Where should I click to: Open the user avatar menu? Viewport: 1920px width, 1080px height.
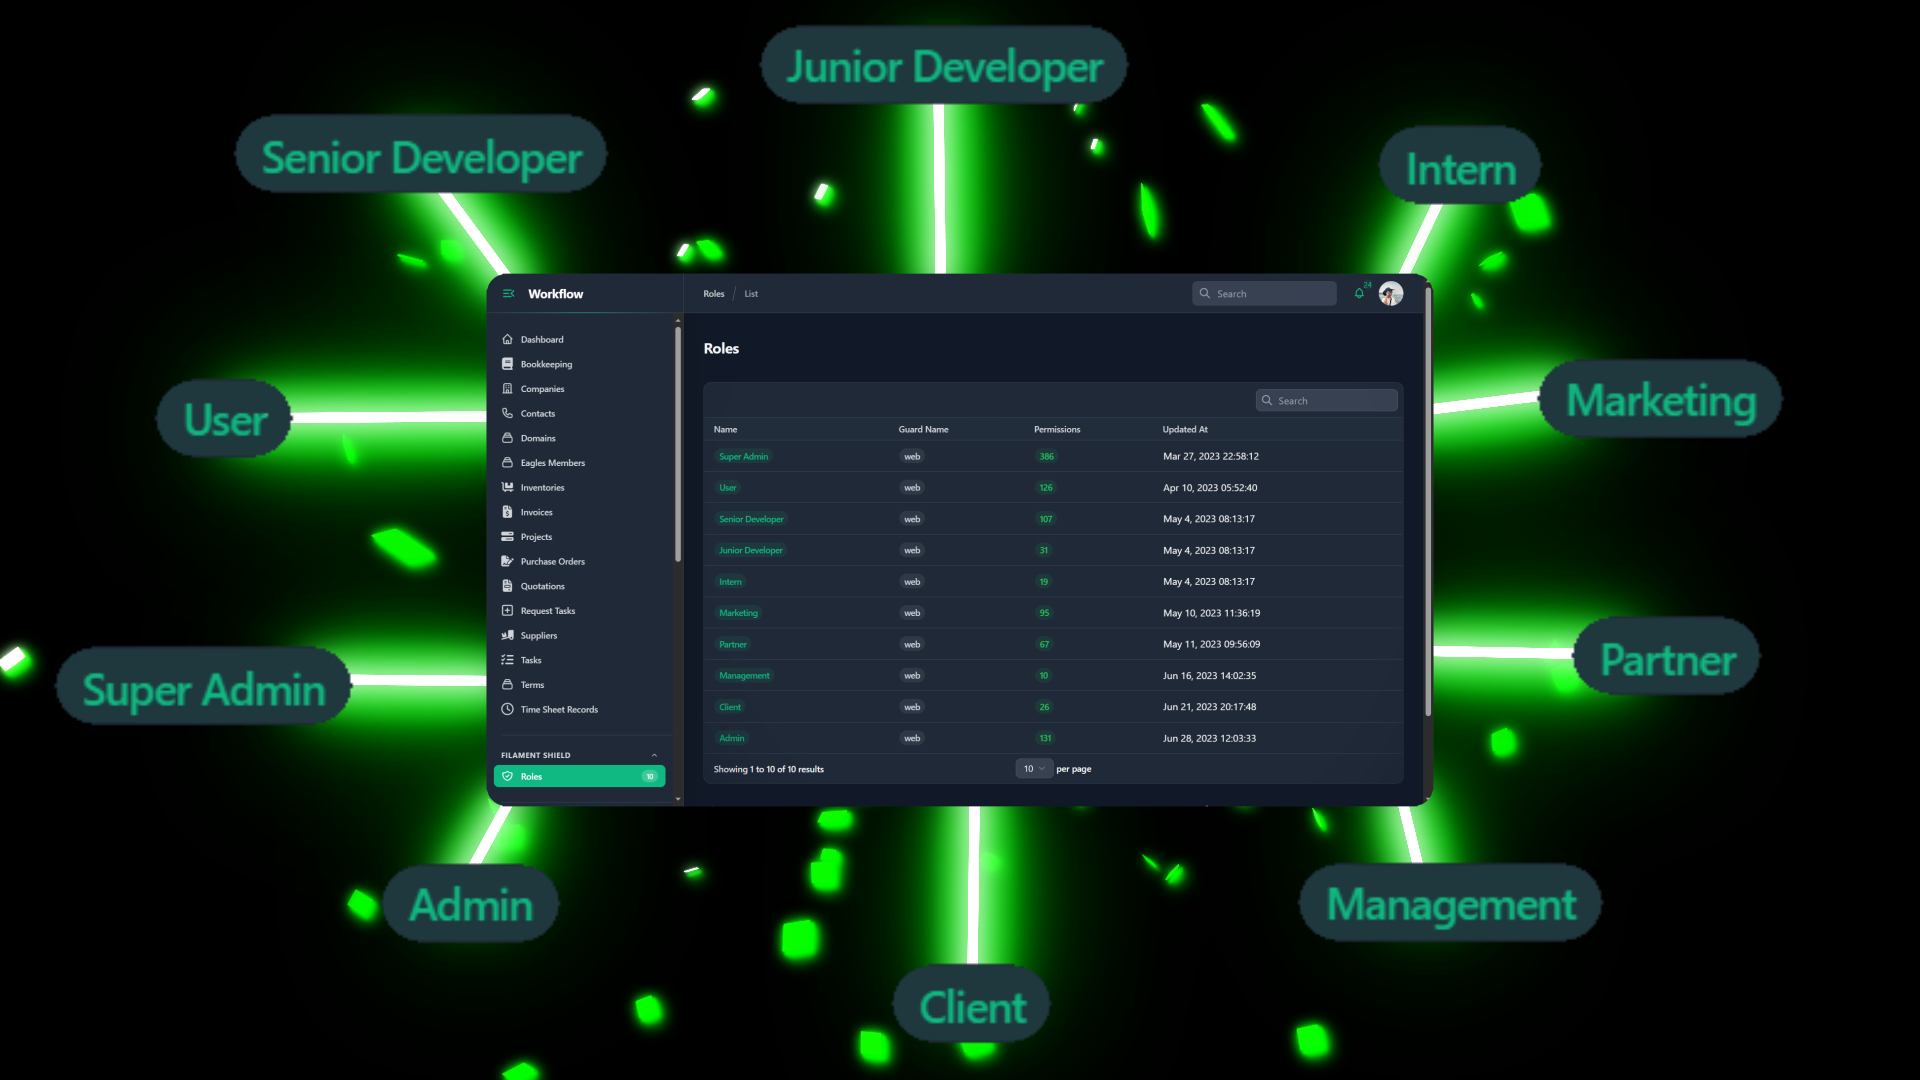pyautogui.click(x=1391, y=294)
